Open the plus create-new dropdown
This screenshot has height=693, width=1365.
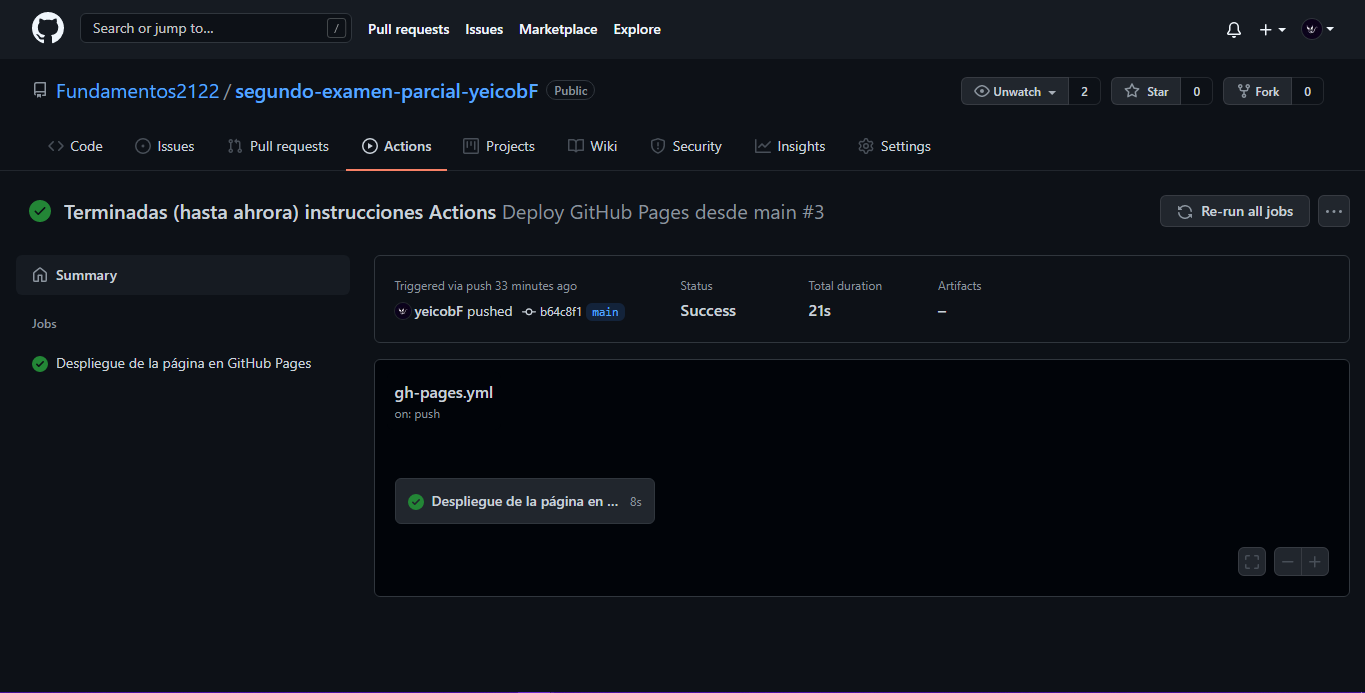click(1272, 30)
